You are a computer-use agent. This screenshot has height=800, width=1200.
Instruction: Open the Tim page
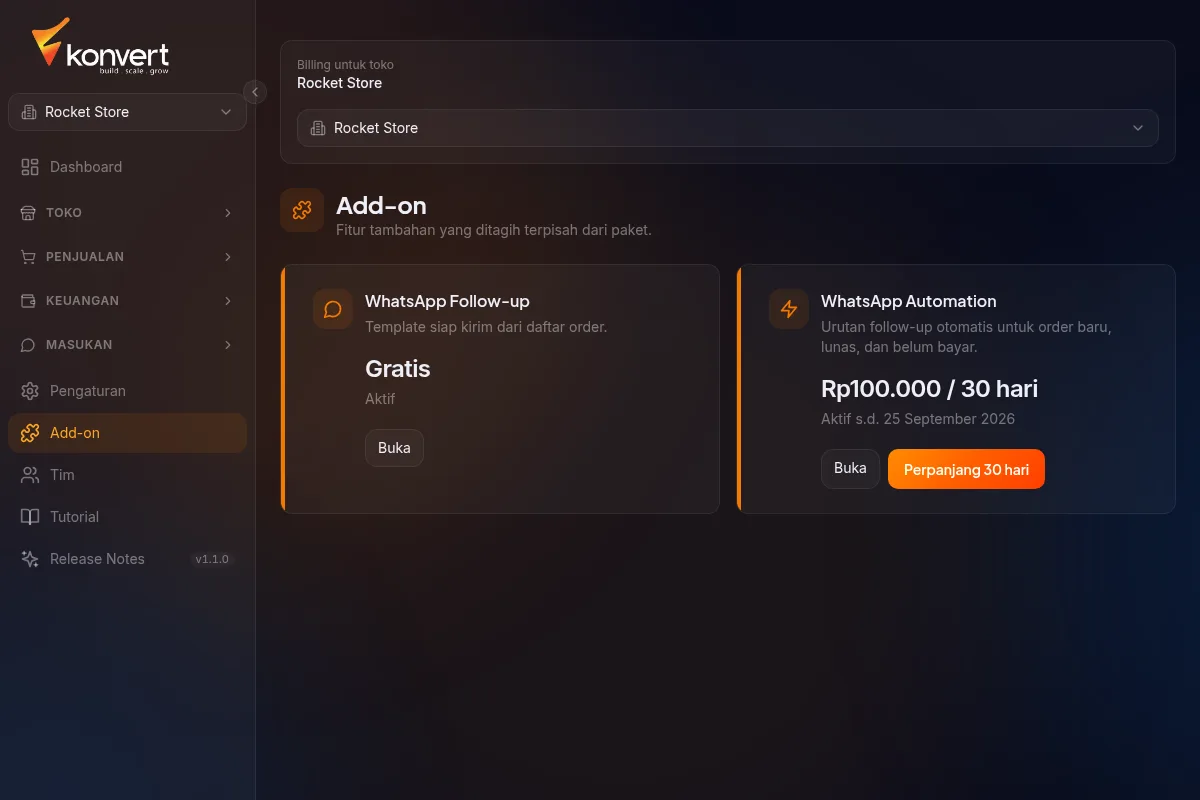[x=127, y=475]
